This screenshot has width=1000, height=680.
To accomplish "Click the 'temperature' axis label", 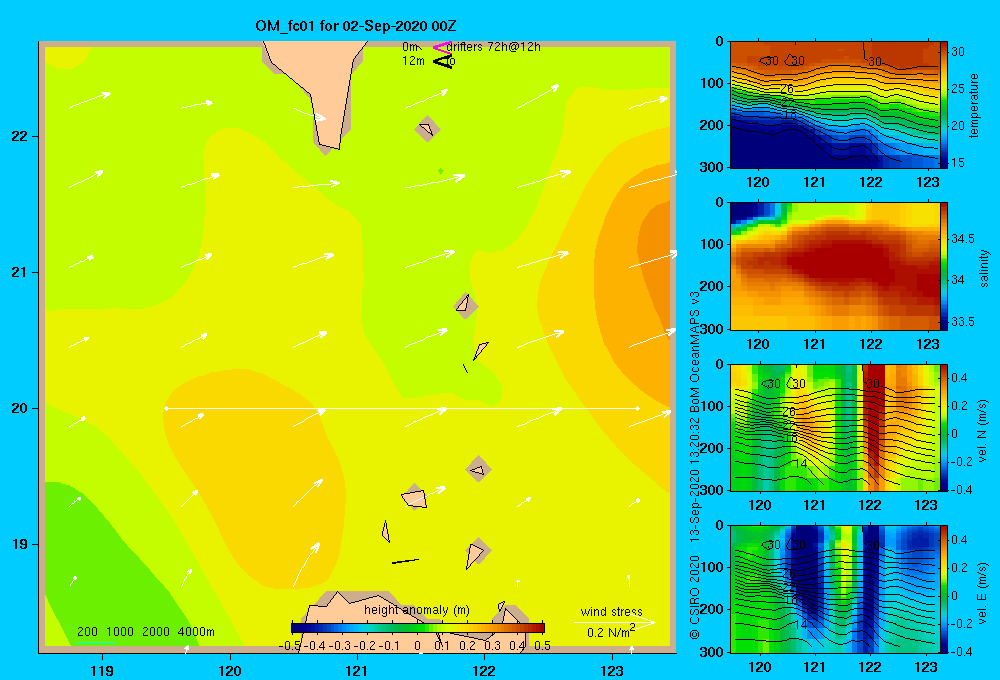I will [974, 105].
